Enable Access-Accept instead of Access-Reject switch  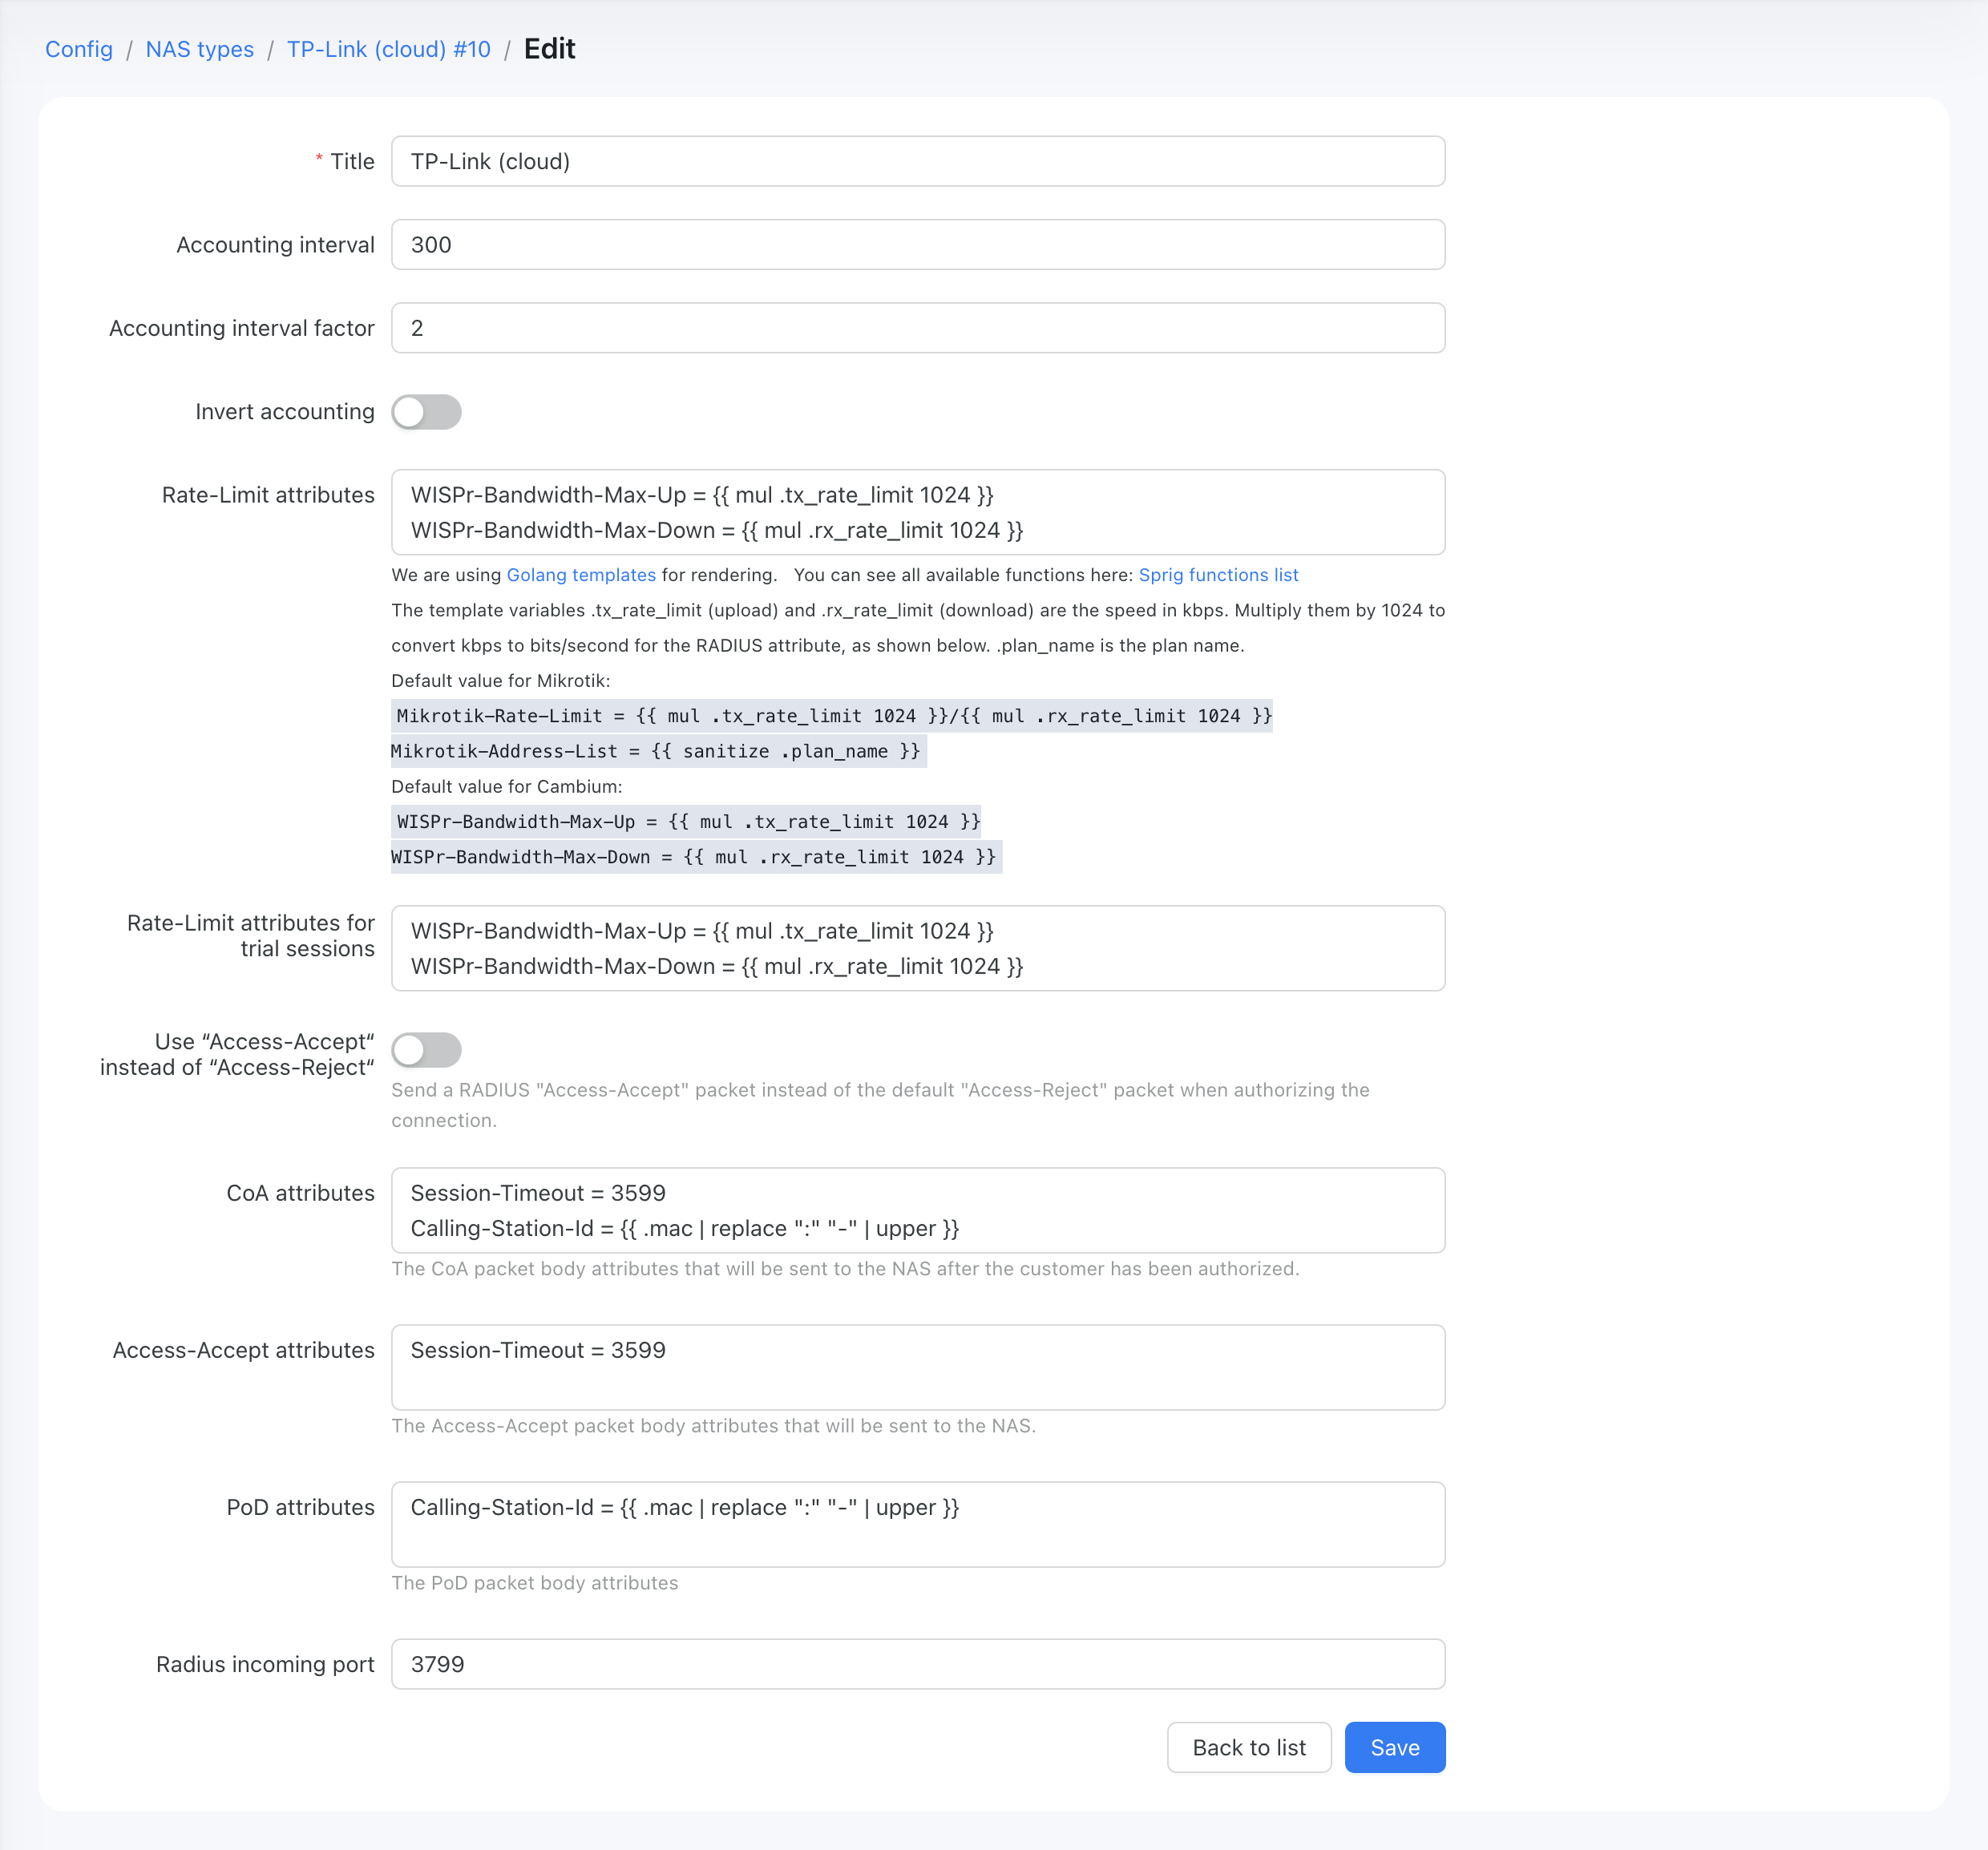(x=426, y=1050)
